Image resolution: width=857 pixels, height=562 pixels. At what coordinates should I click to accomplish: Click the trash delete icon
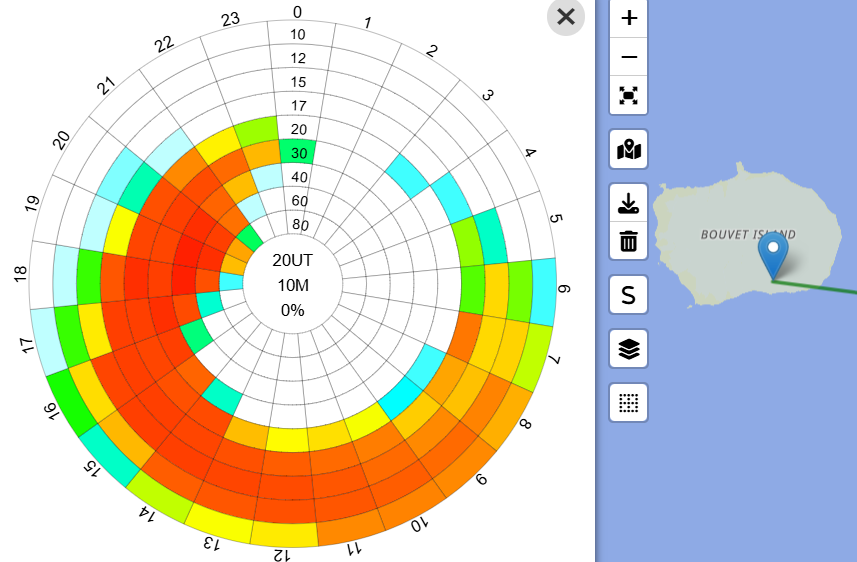629,241
